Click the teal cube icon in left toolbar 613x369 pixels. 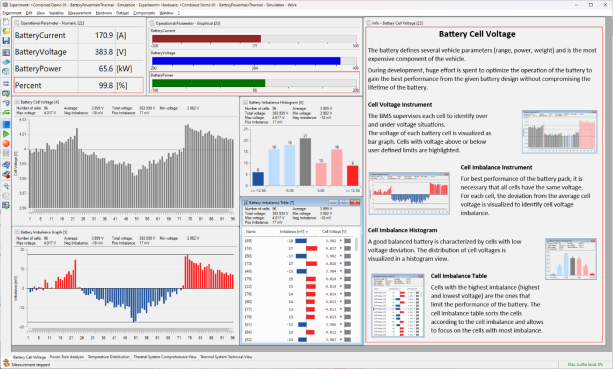tap(6, 72)
